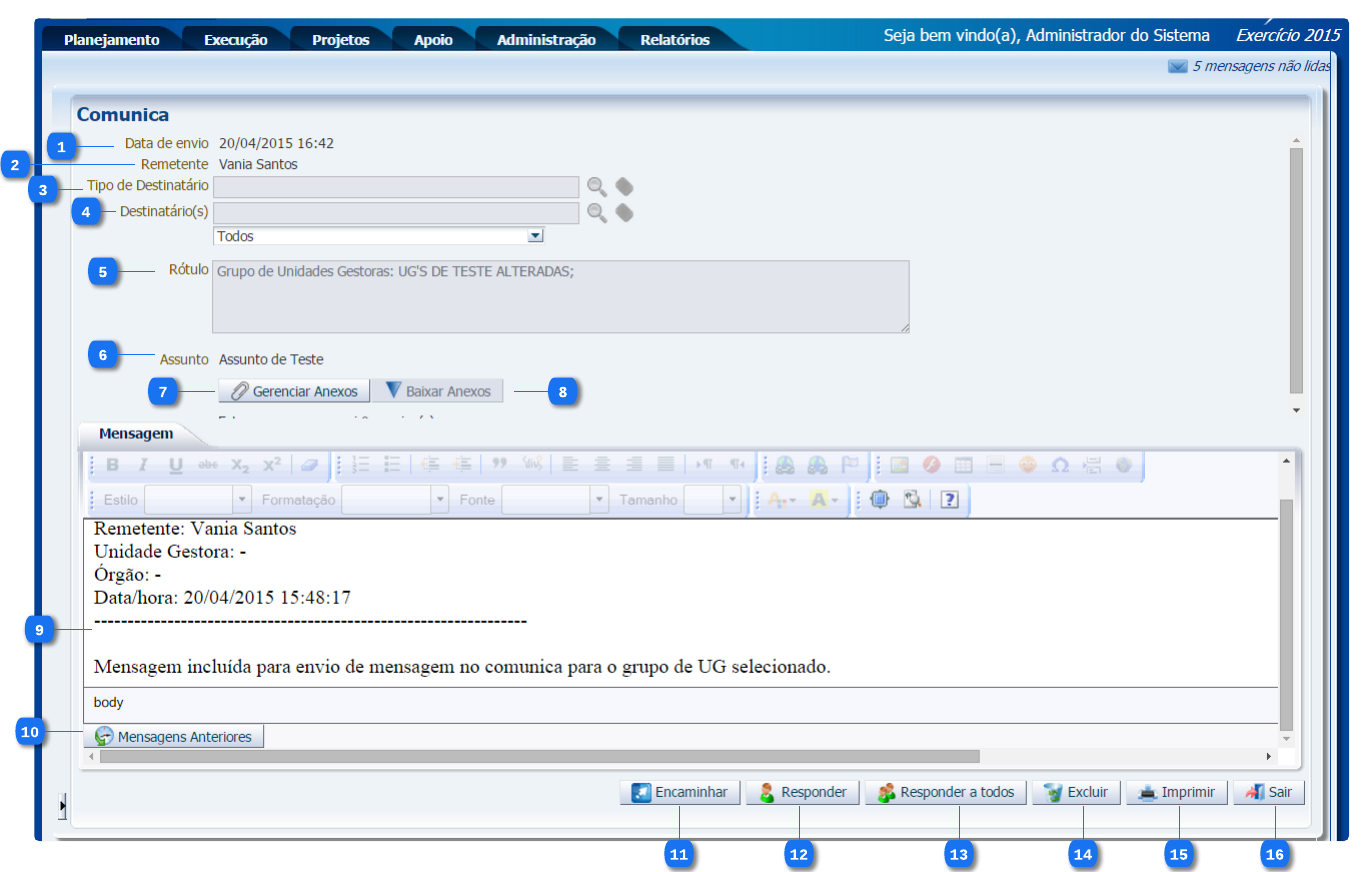Toggle italic formatting in message editor
Image resolution: width=1371 pixels, height=872 pixels.
click(143, 465)
